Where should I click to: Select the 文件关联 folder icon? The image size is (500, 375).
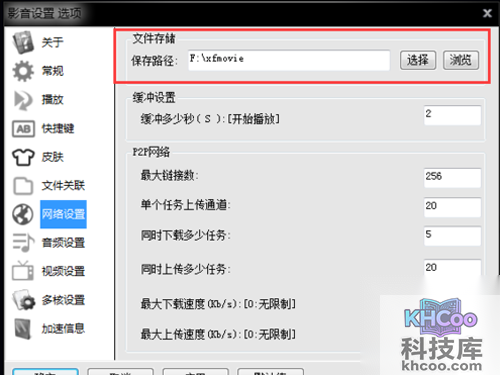(23, 186)
